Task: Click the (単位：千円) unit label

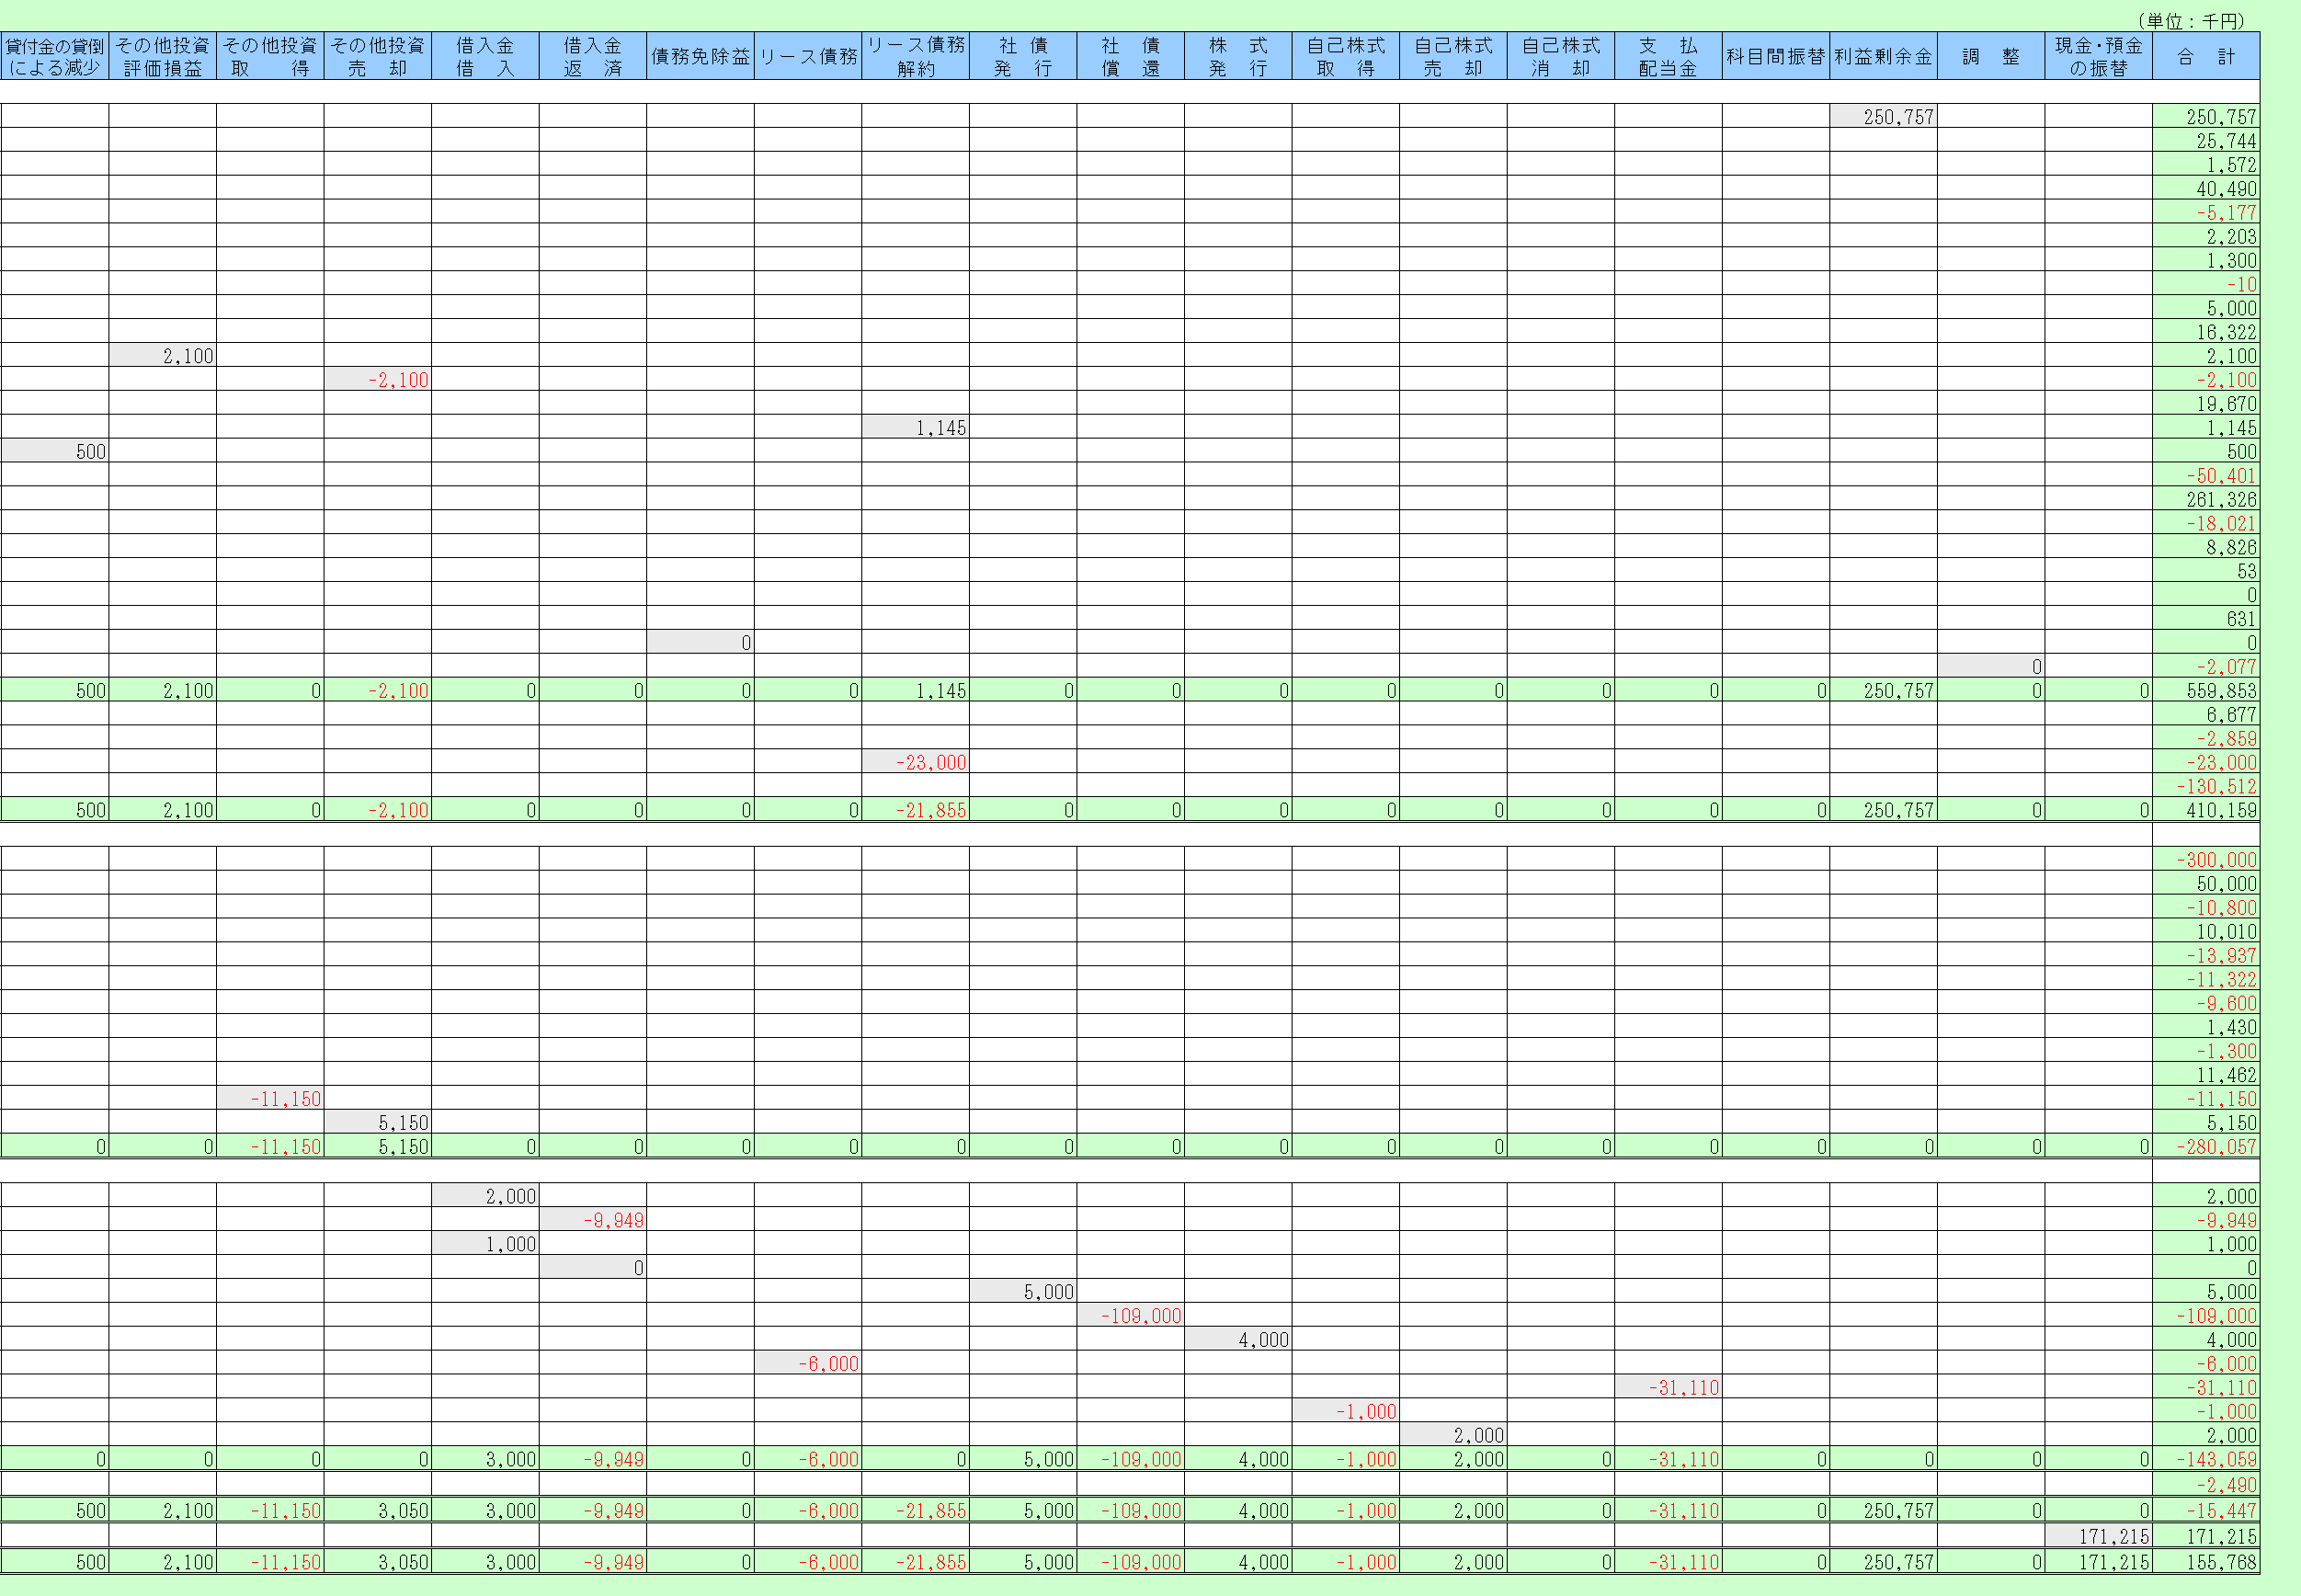Action: click(2191, 21)
